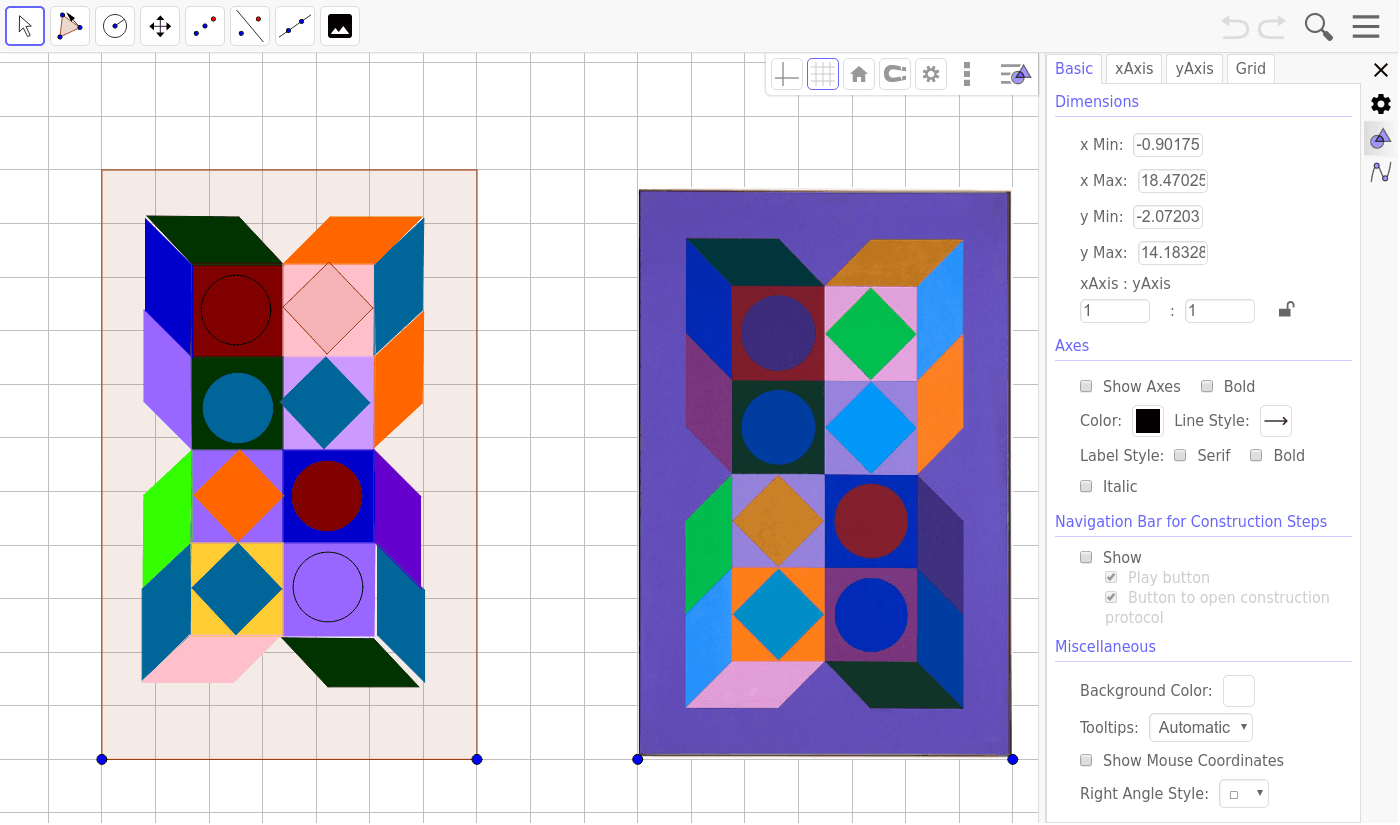Switch to the Grid tab
The height and width of the screenshot is (825, 1400).
(1251, 68)
